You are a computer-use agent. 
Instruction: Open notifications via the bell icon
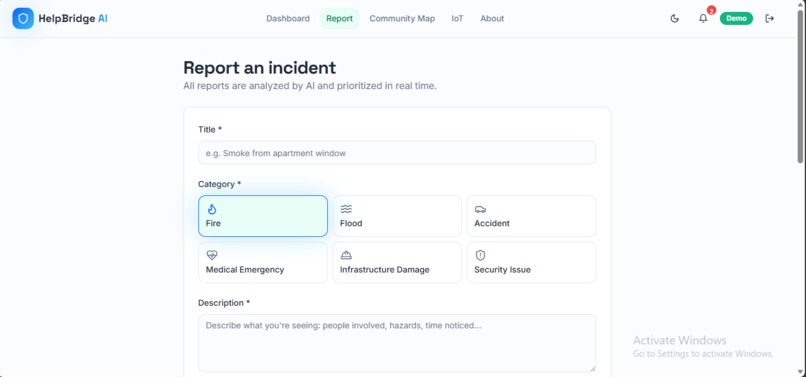tap(703, 19)
